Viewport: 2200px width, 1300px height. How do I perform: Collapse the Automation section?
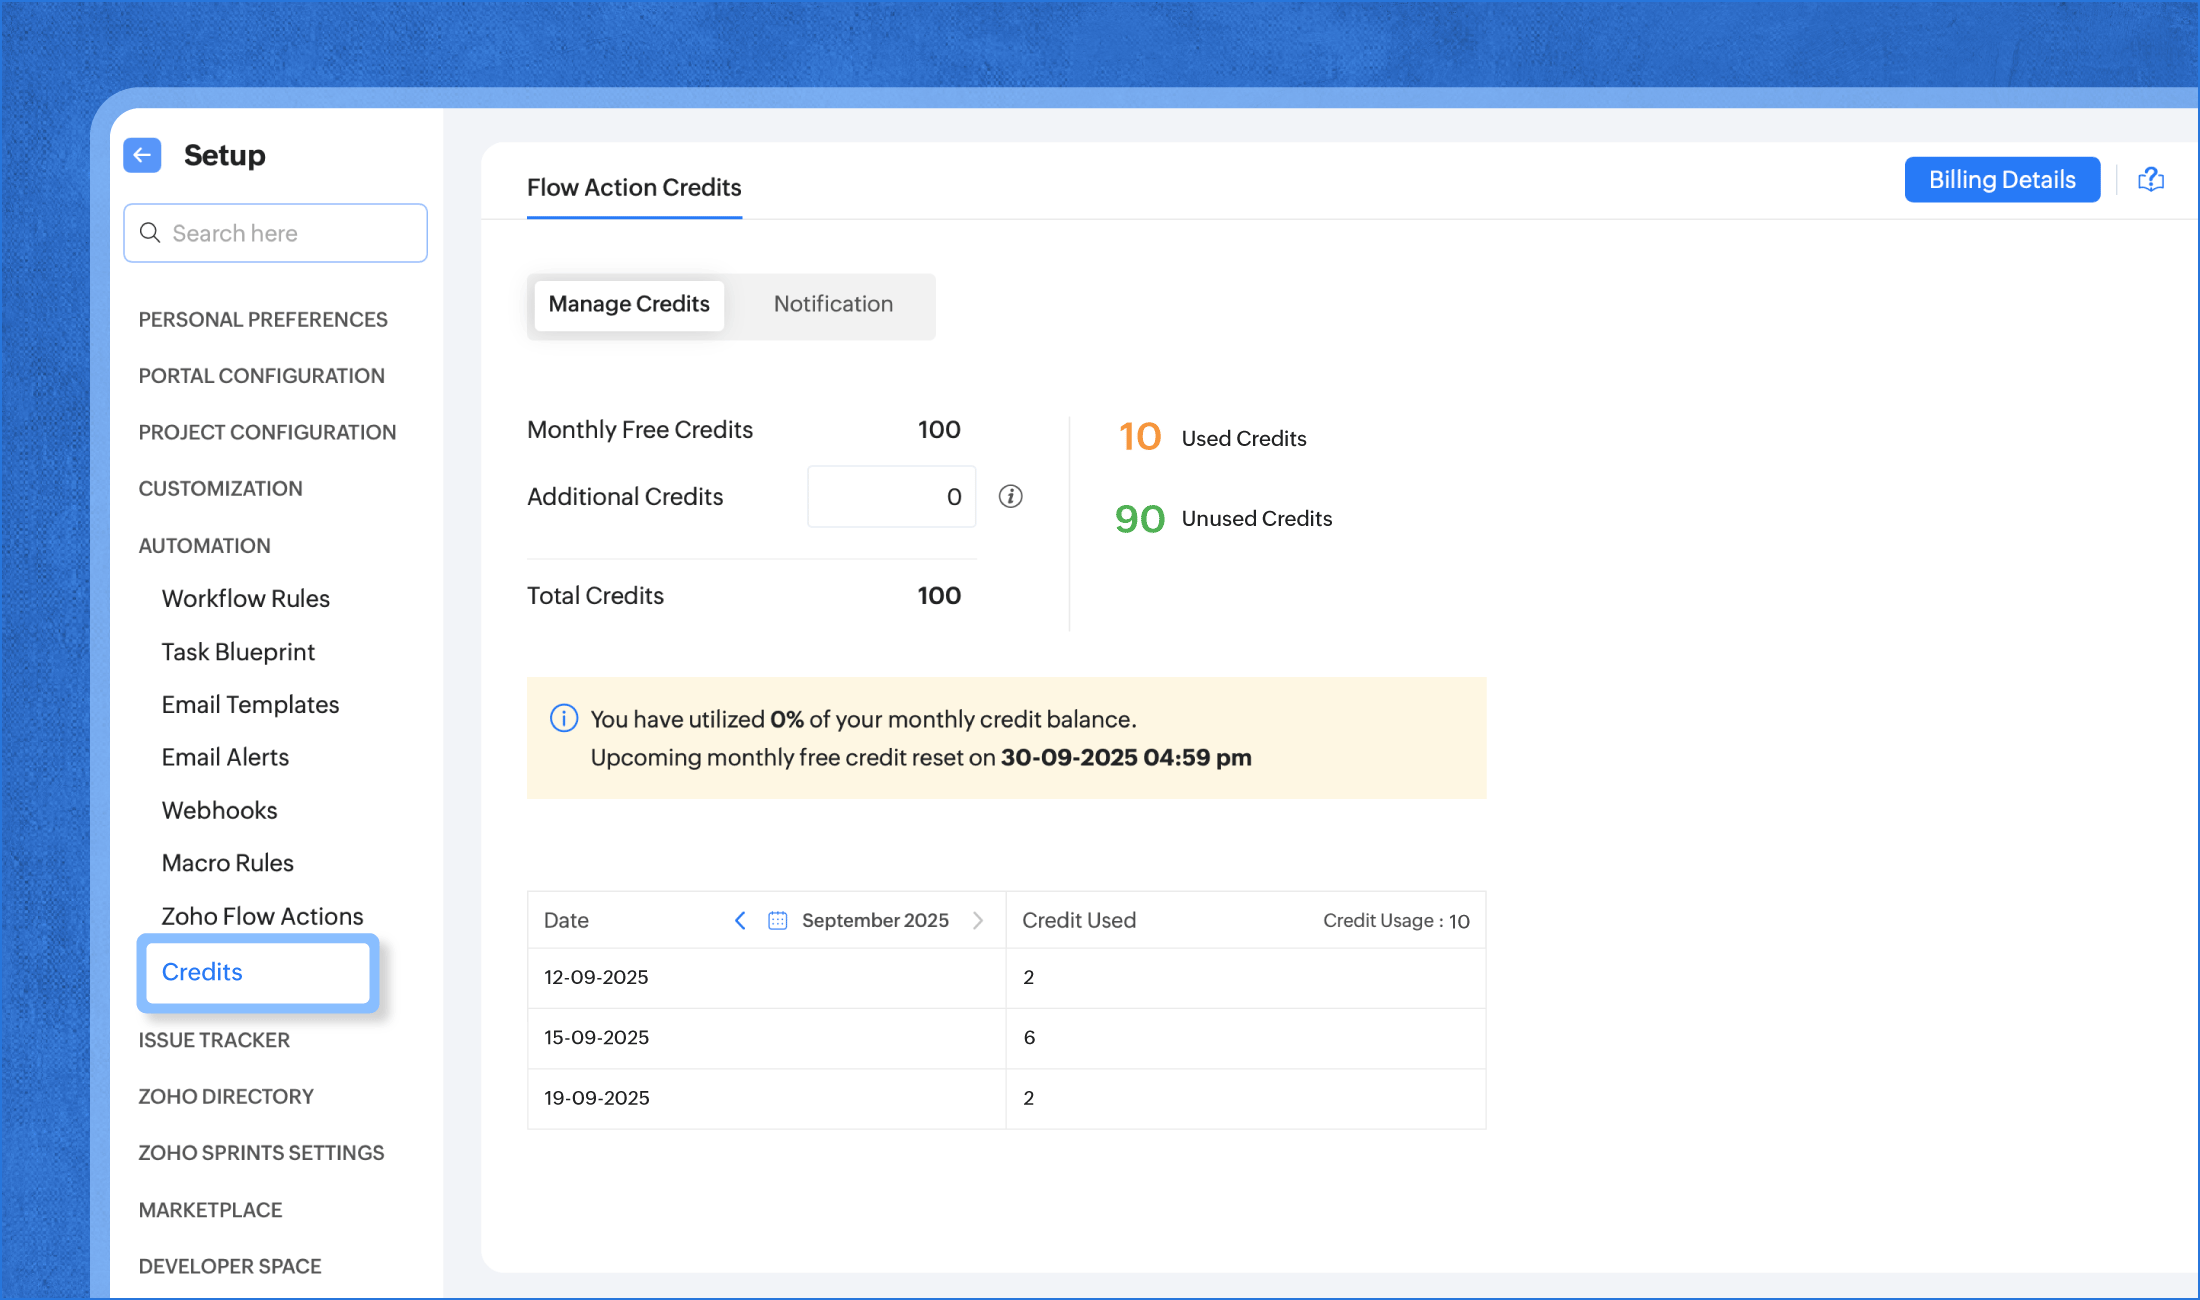tap(204, 545)
